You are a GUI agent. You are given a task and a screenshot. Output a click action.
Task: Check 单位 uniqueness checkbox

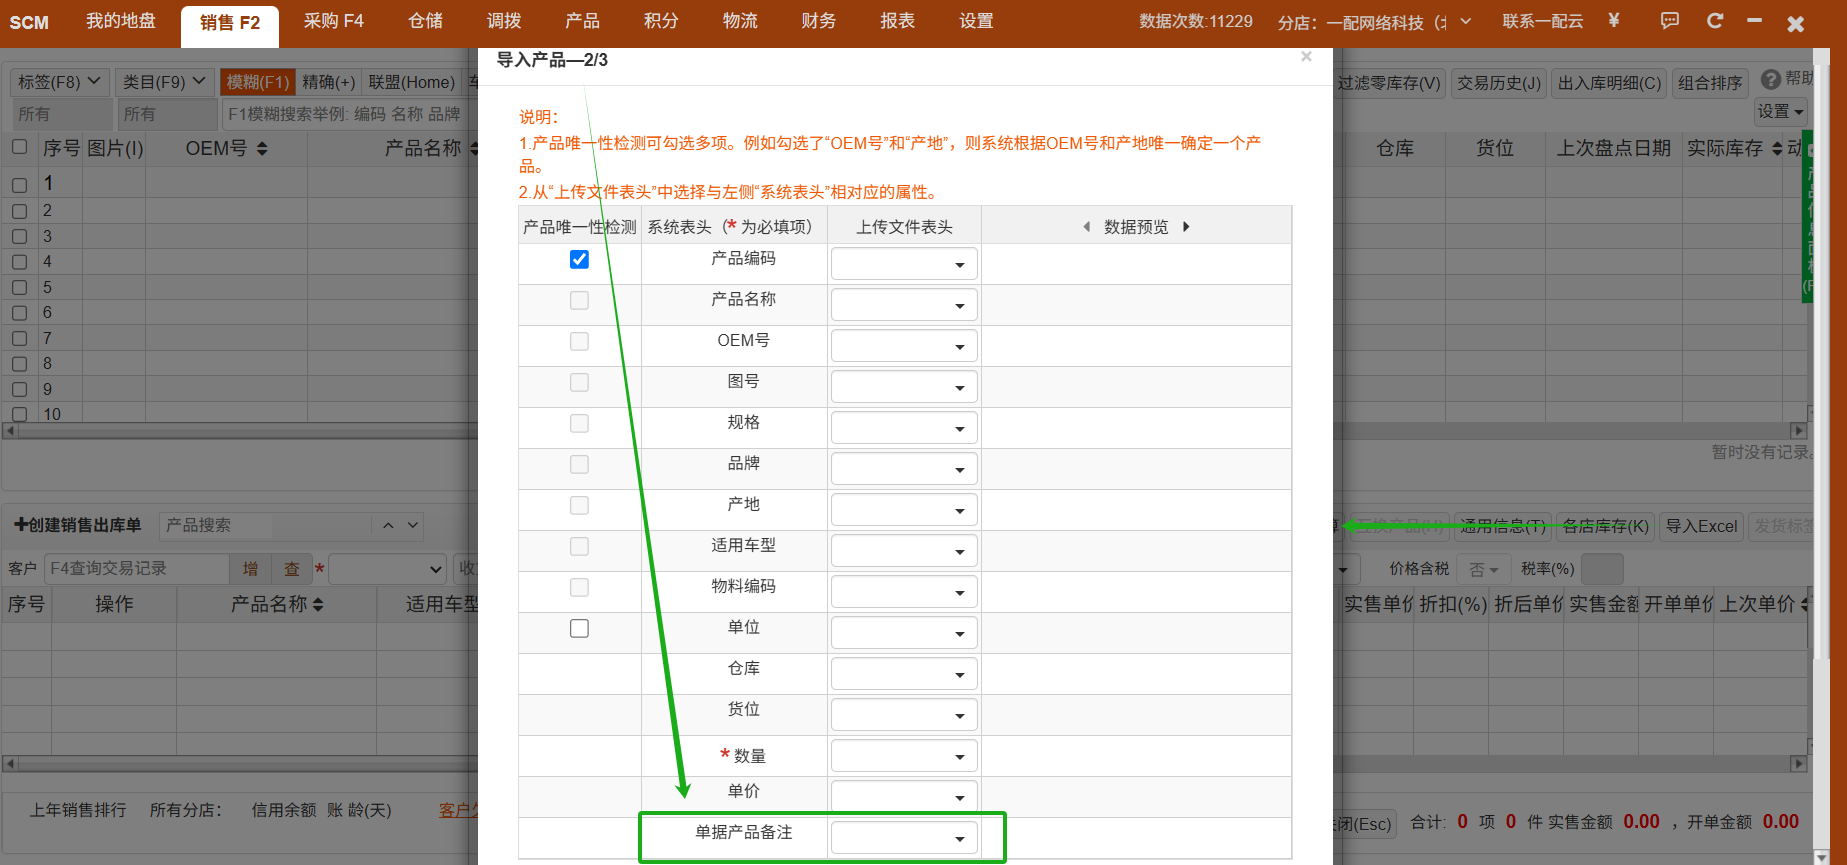pyautogui.click(x=579, y=629)
